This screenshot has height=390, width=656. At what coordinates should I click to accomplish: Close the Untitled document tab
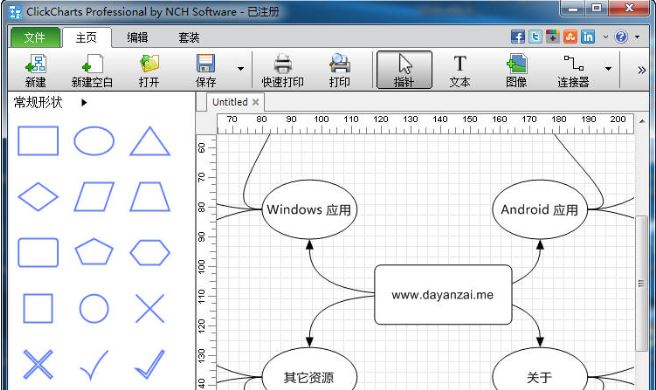point(256,102)
